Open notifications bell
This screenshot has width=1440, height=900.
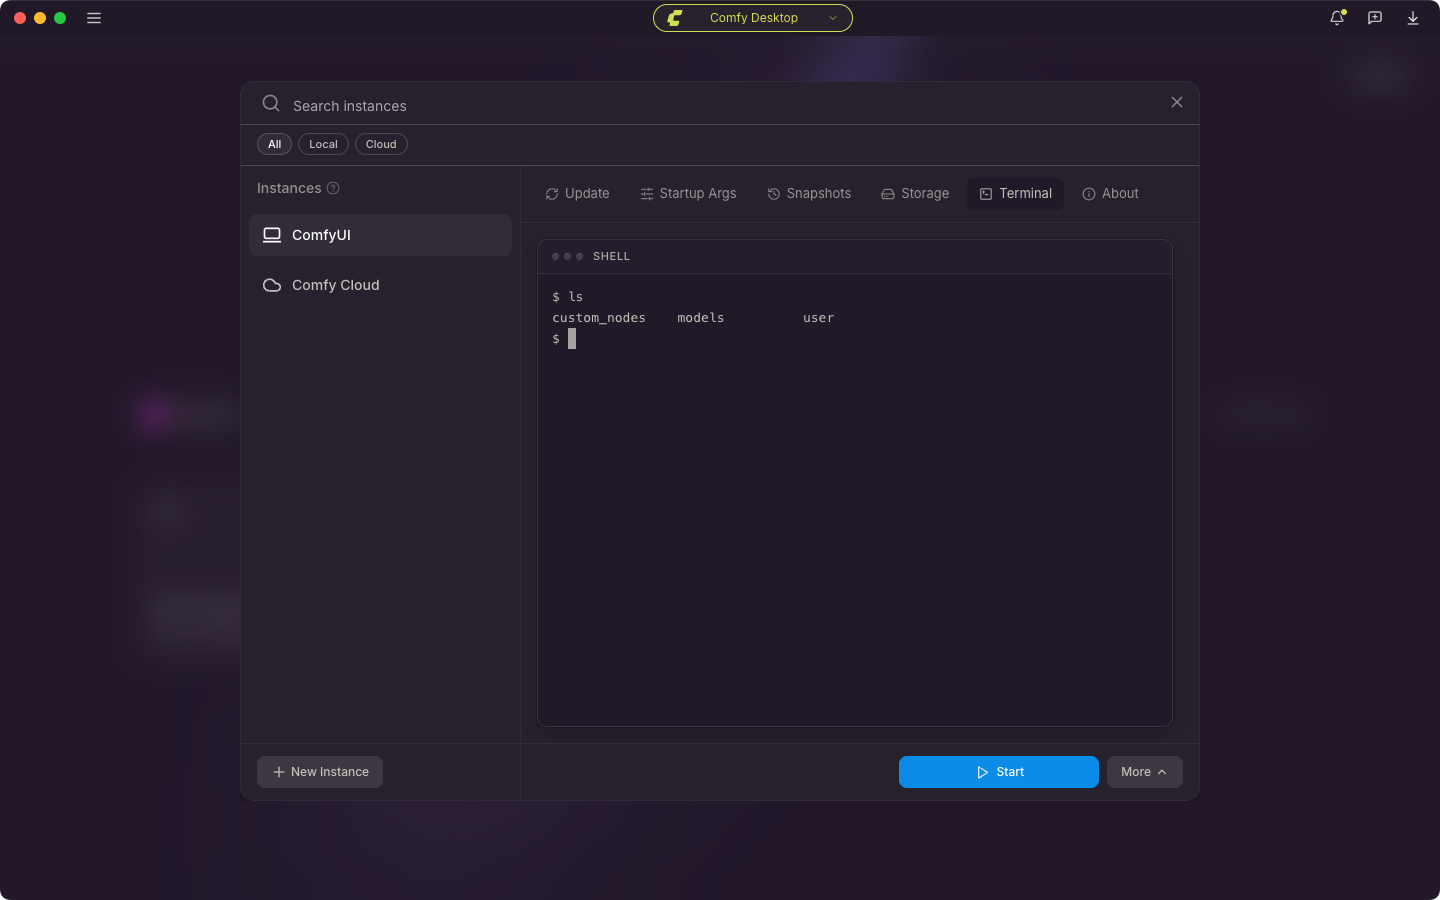click(x=1337, y=18)
